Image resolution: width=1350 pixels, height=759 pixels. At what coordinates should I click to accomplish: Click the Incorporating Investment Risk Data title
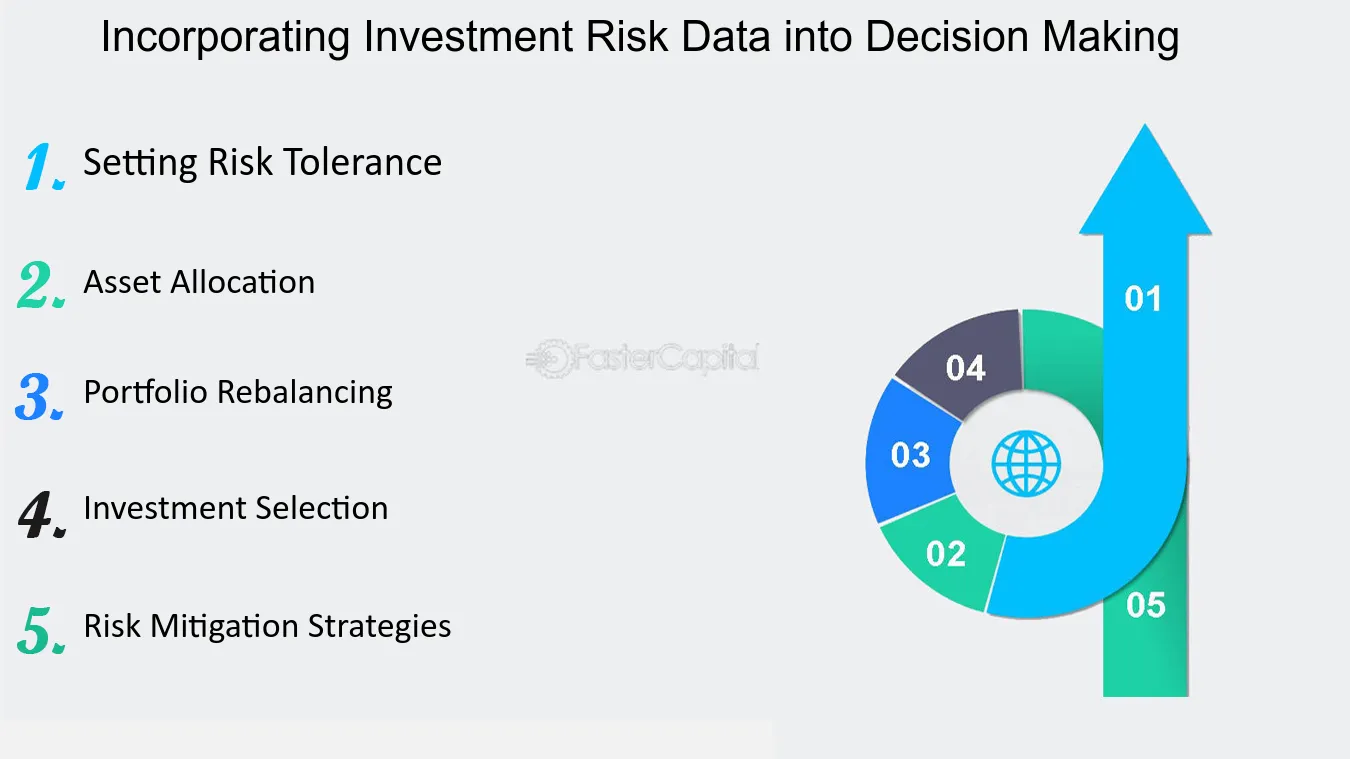point(640,38)
